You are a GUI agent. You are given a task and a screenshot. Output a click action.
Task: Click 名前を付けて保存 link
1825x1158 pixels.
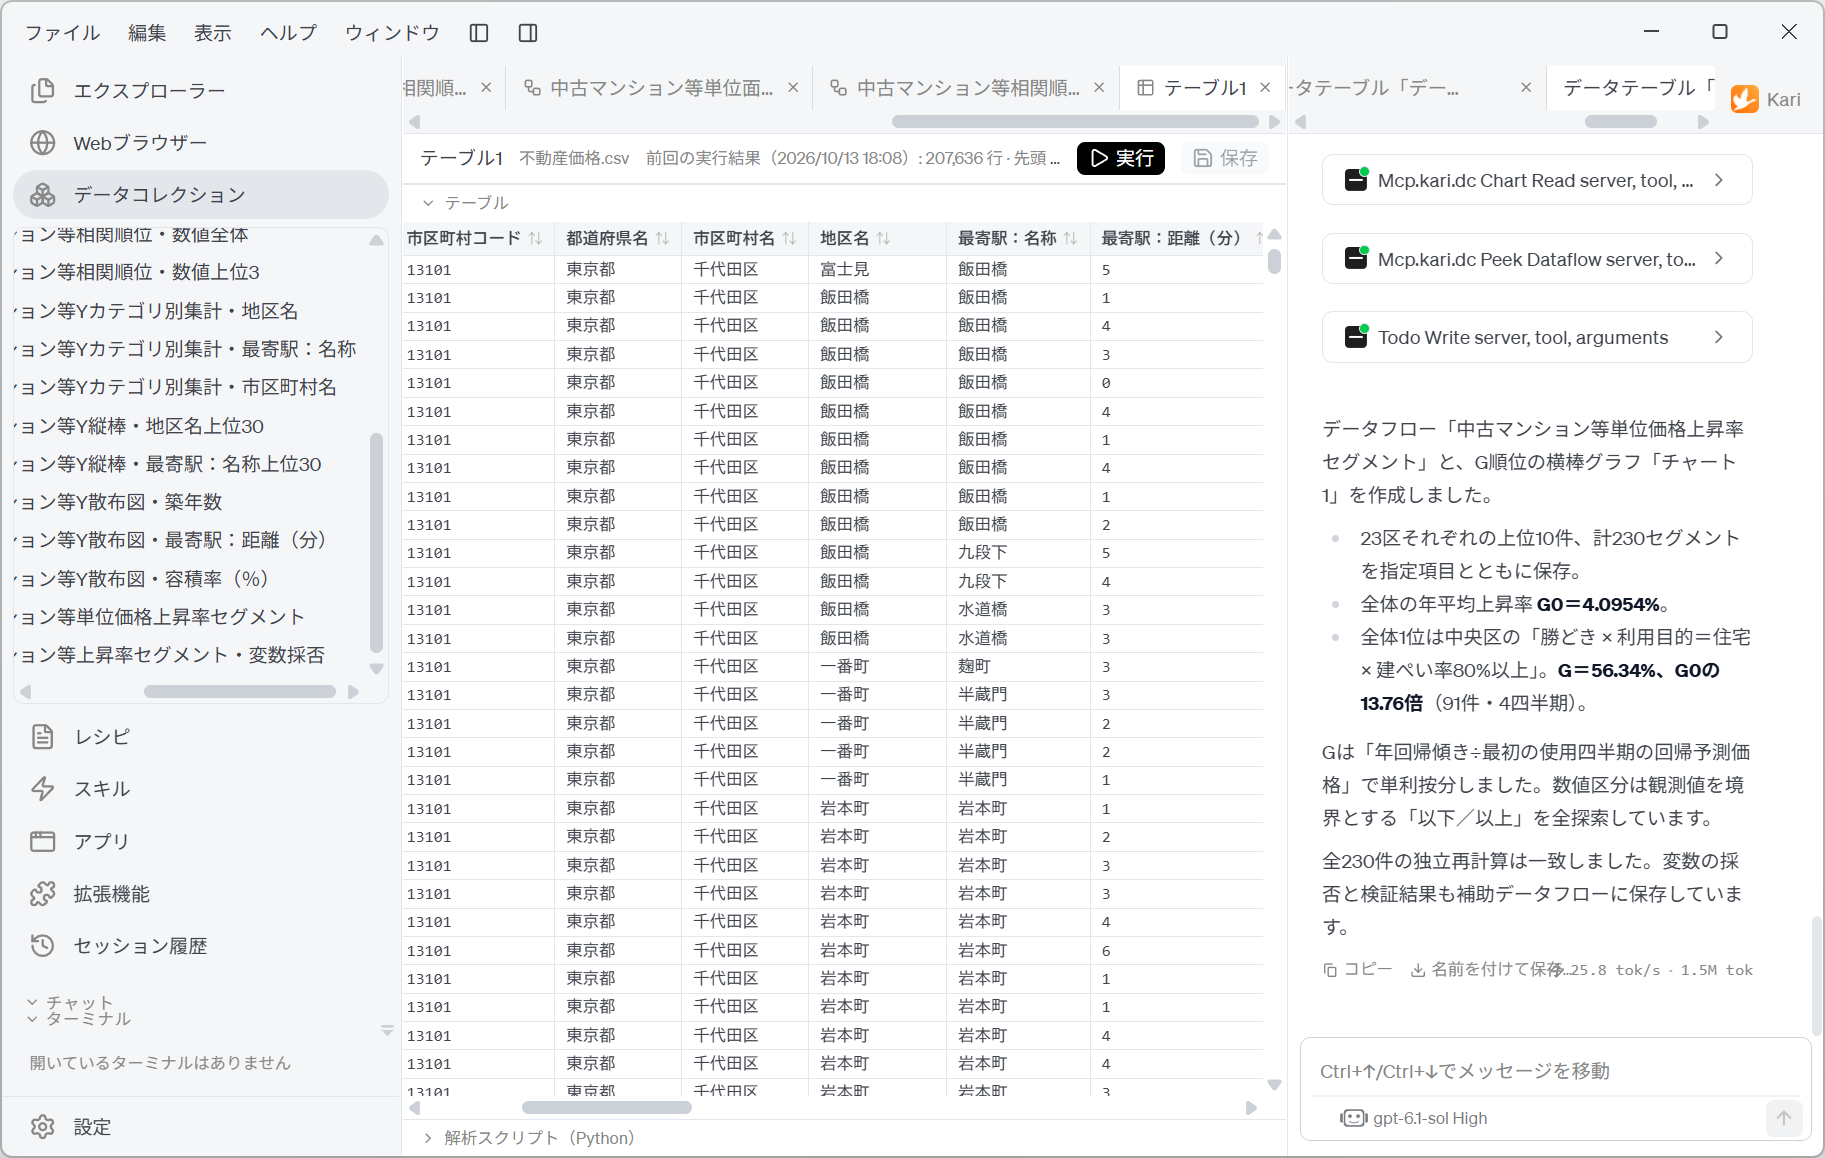1488,970
